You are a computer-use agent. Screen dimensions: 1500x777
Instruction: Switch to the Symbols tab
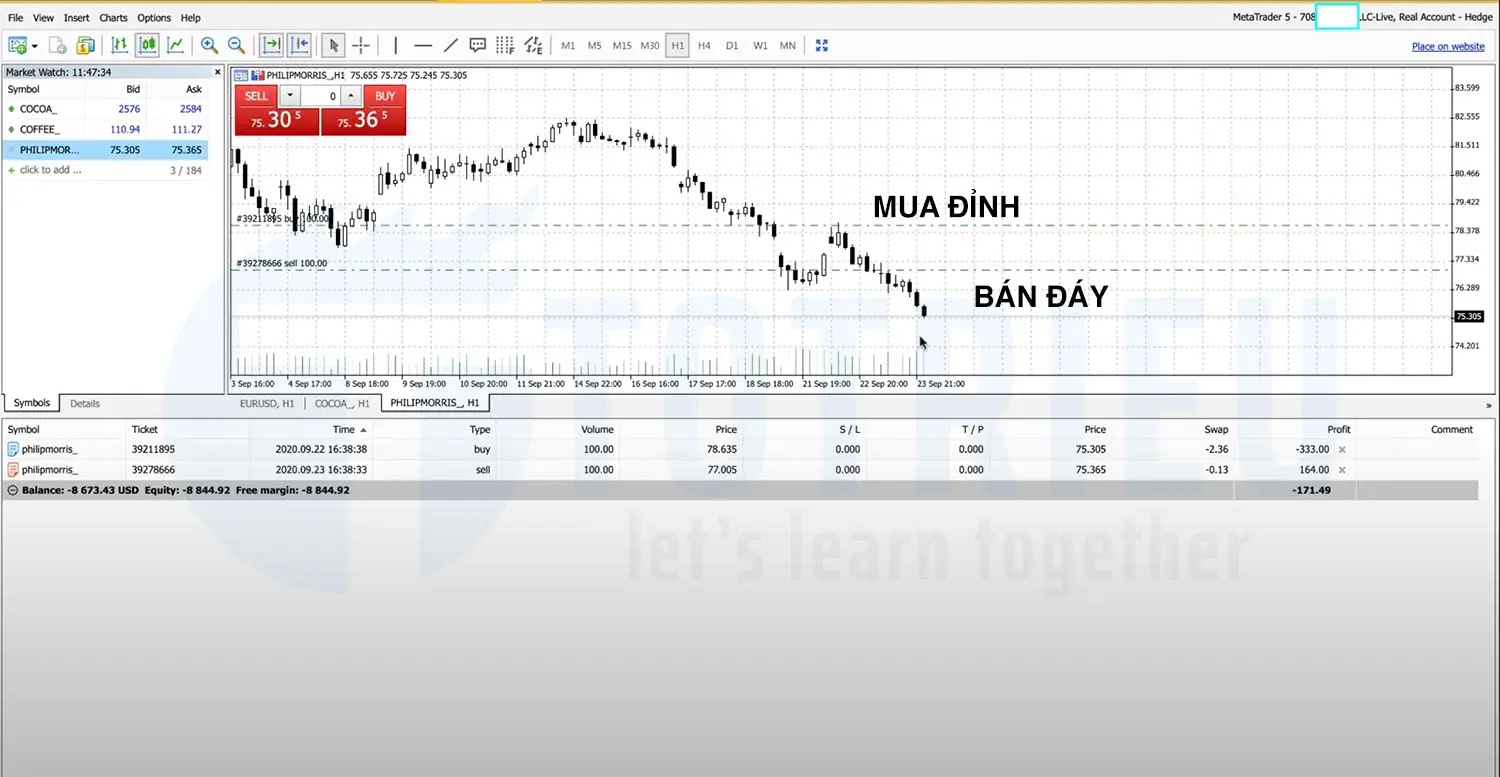point(31,403)
